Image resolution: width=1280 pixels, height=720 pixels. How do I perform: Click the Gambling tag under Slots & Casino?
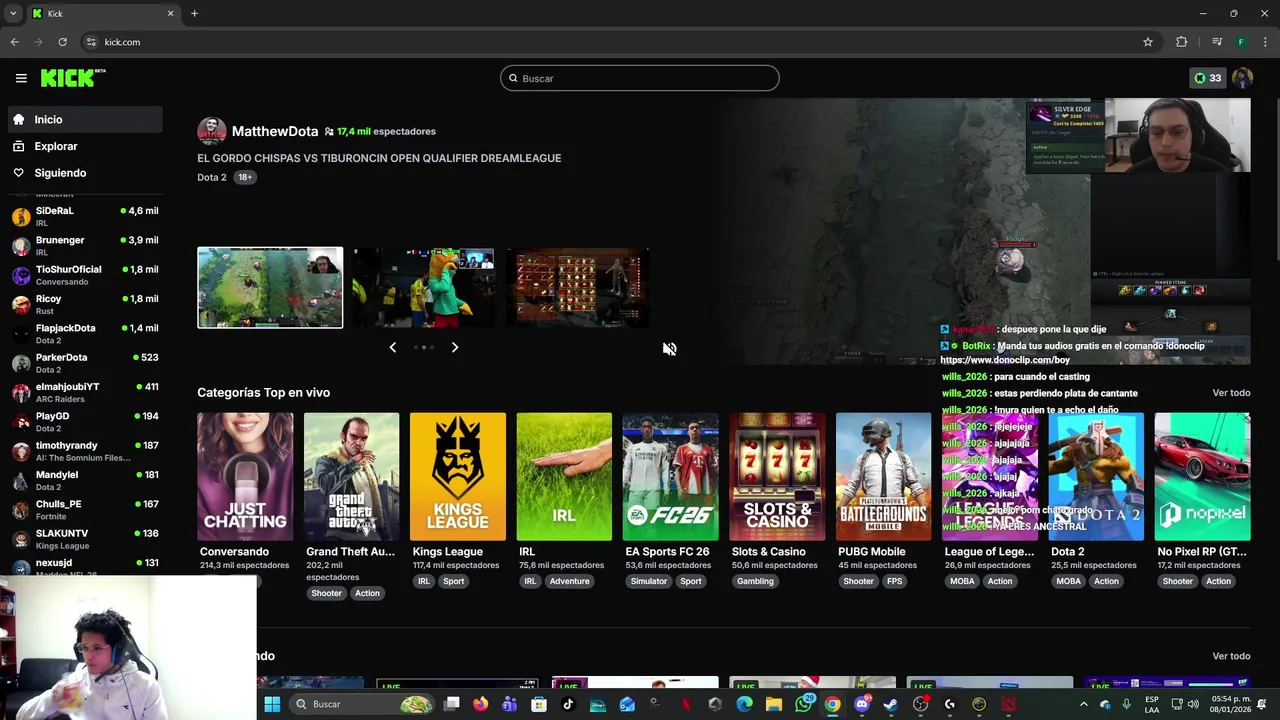coord(755,581)
